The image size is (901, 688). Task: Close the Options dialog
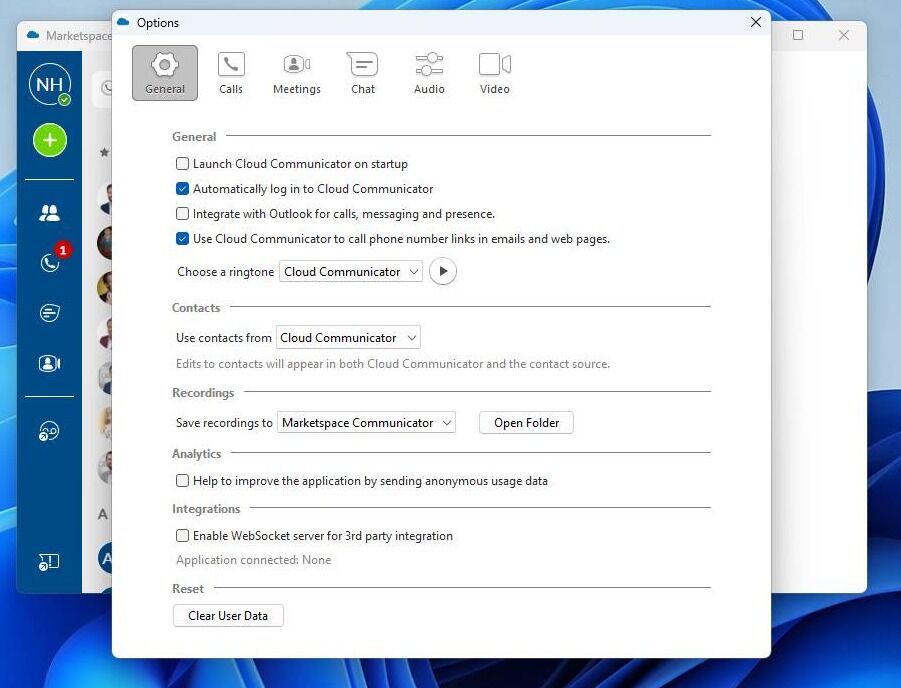[756, 22]
